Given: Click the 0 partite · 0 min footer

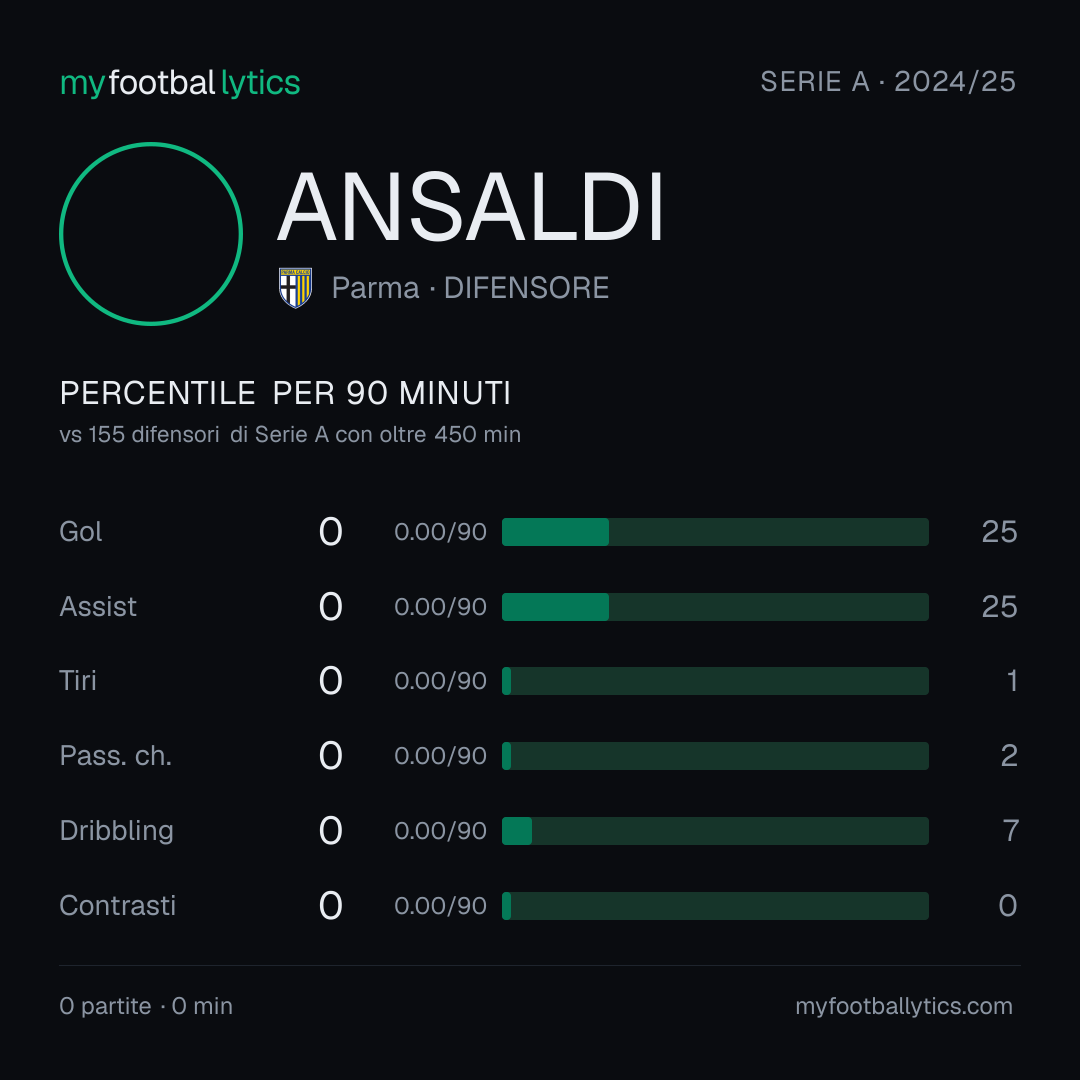Looking at the screenshot, I should tap(146, 1006).
